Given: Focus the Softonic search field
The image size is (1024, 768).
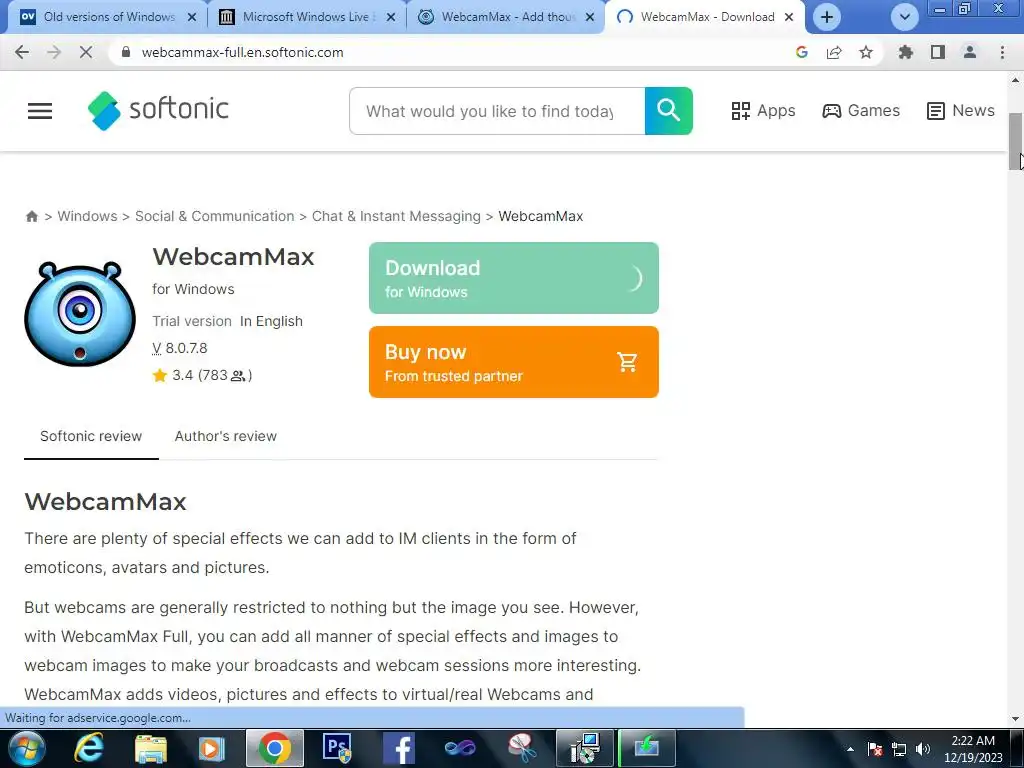Looking at the screenshot, I should point(497,111).
